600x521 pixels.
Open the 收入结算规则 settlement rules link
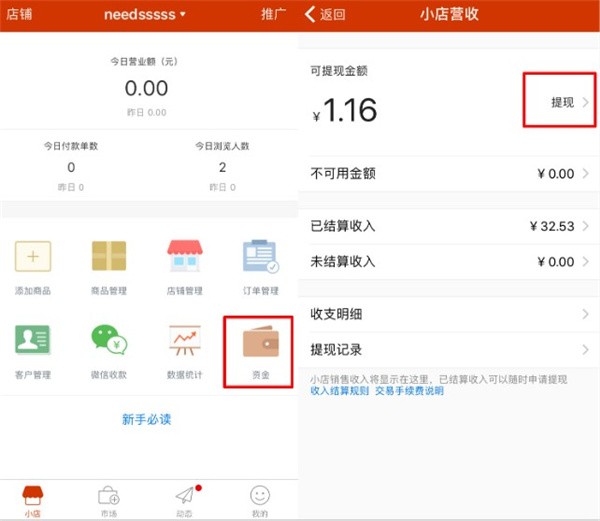340,391
